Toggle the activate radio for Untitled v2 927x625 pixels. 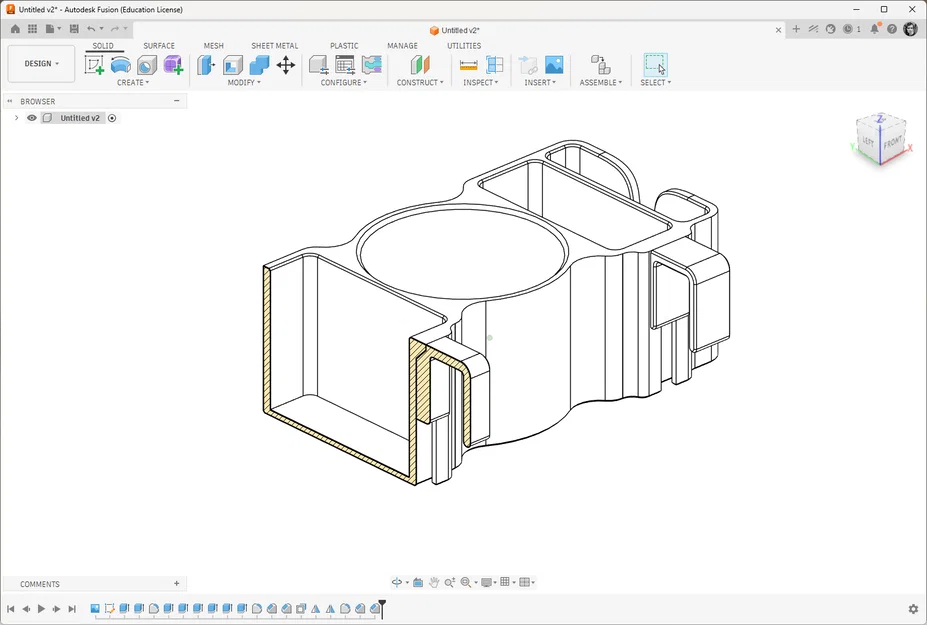[112, 118]
